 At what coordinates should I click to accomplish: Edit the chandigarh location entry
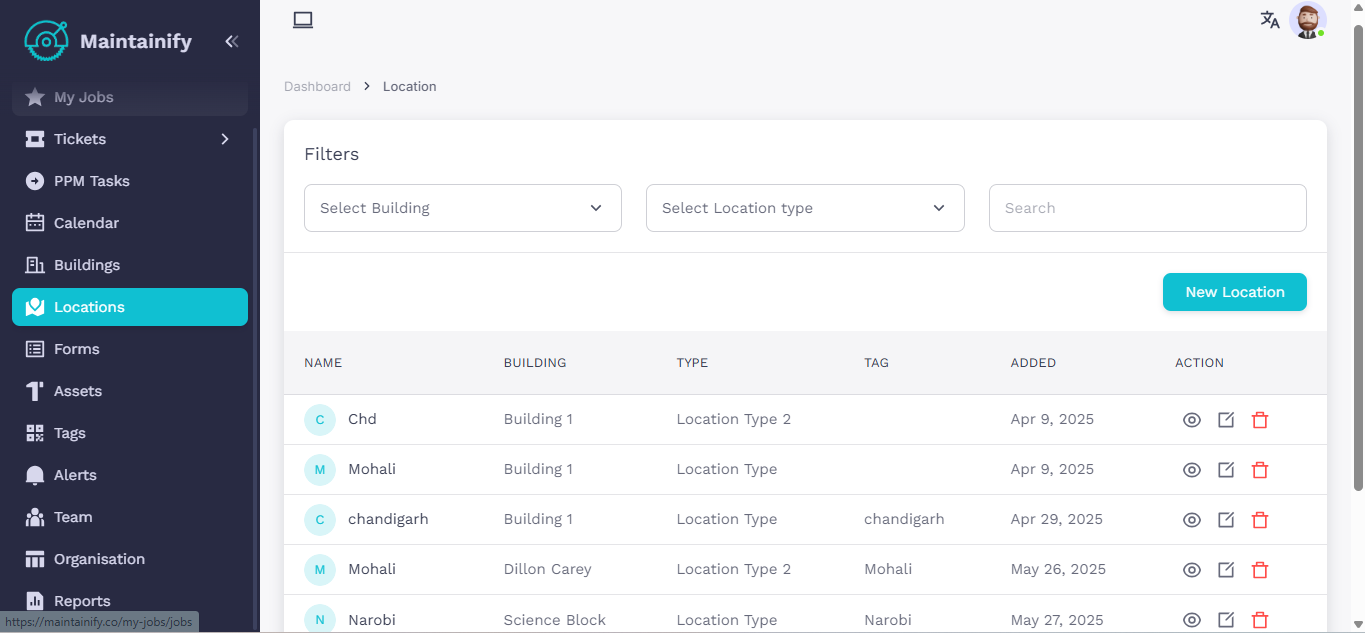coord(1226,520)
